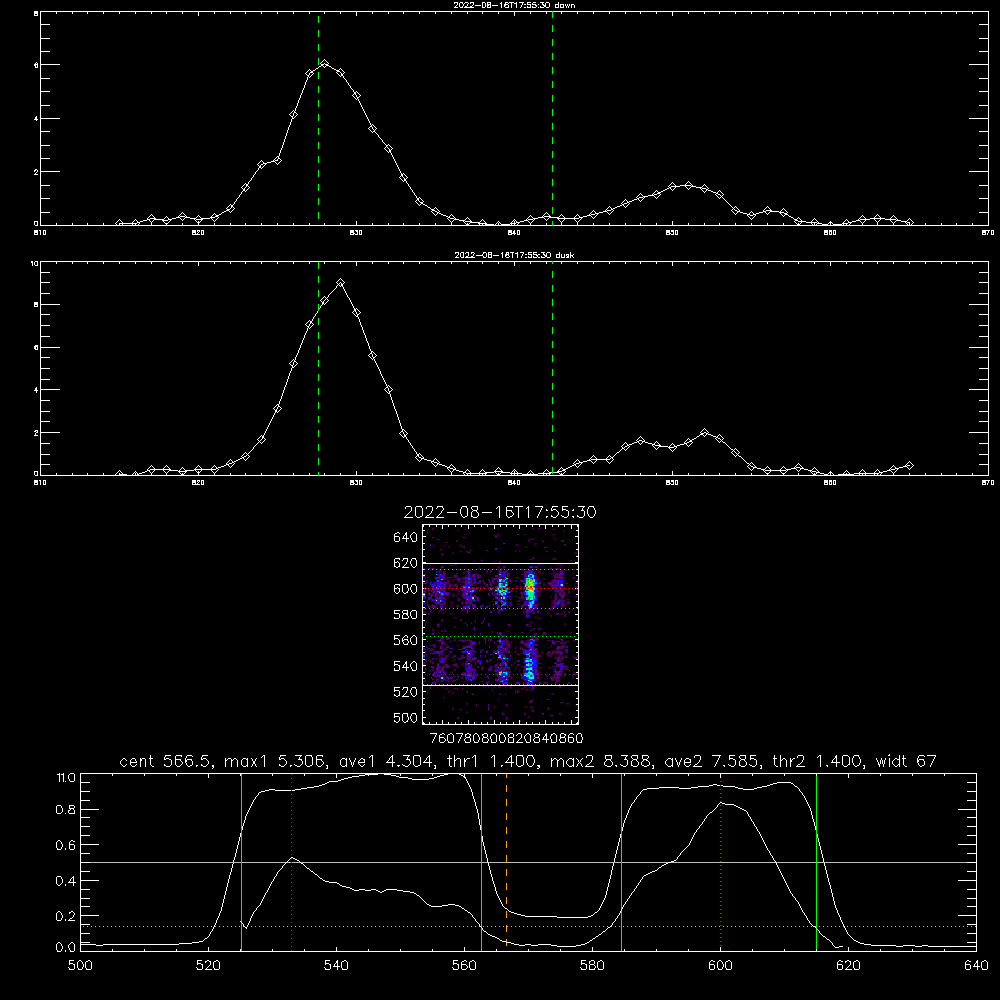
Task: Click the timestamp title above the spectral image
Action: click(500, 512)
